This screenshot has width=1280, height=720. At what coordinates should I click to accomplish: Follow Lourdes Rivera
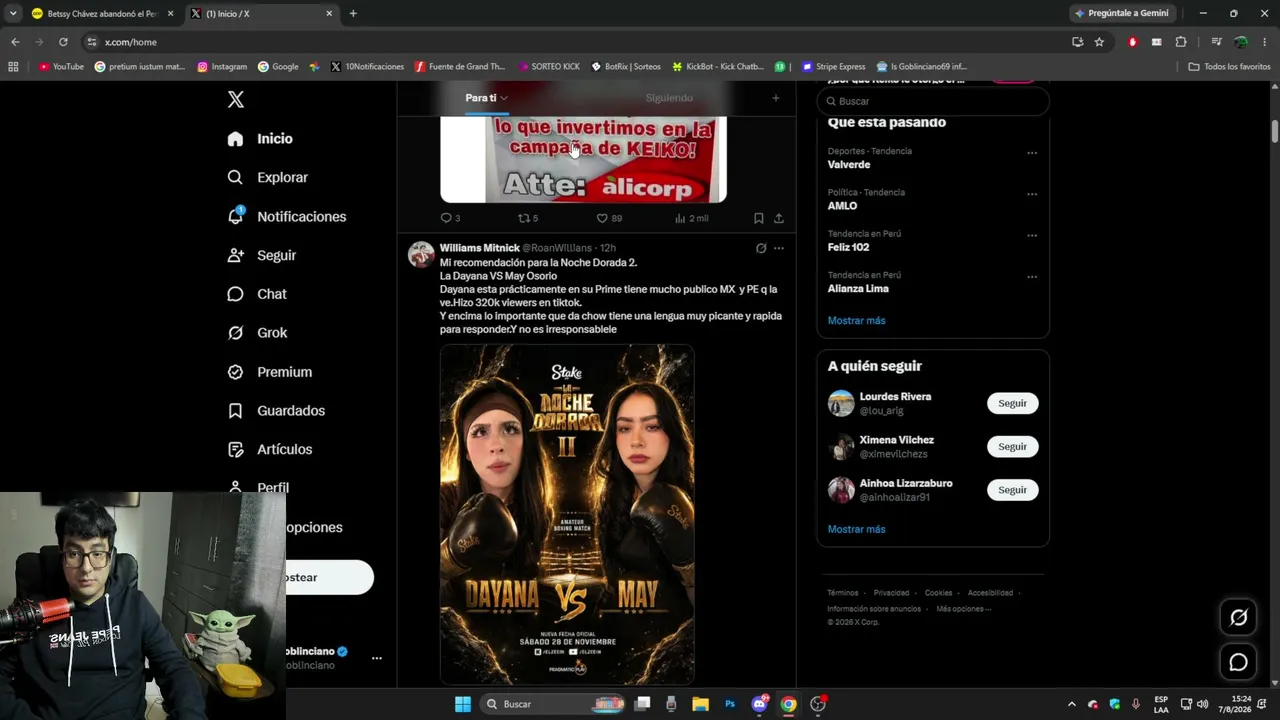pos(1012,403)
